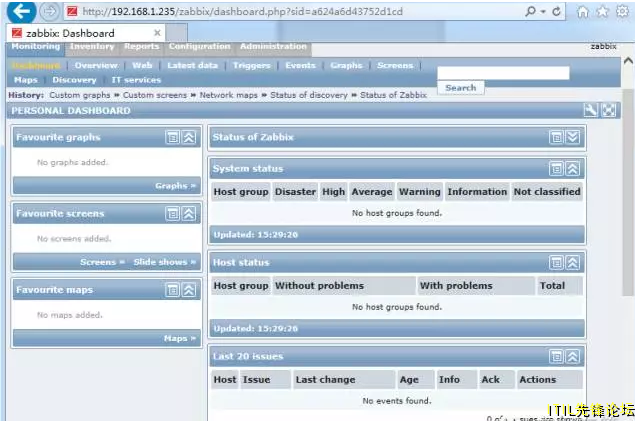Click the page vertical scrollbar
635x421 pixels.
(628, 192)
